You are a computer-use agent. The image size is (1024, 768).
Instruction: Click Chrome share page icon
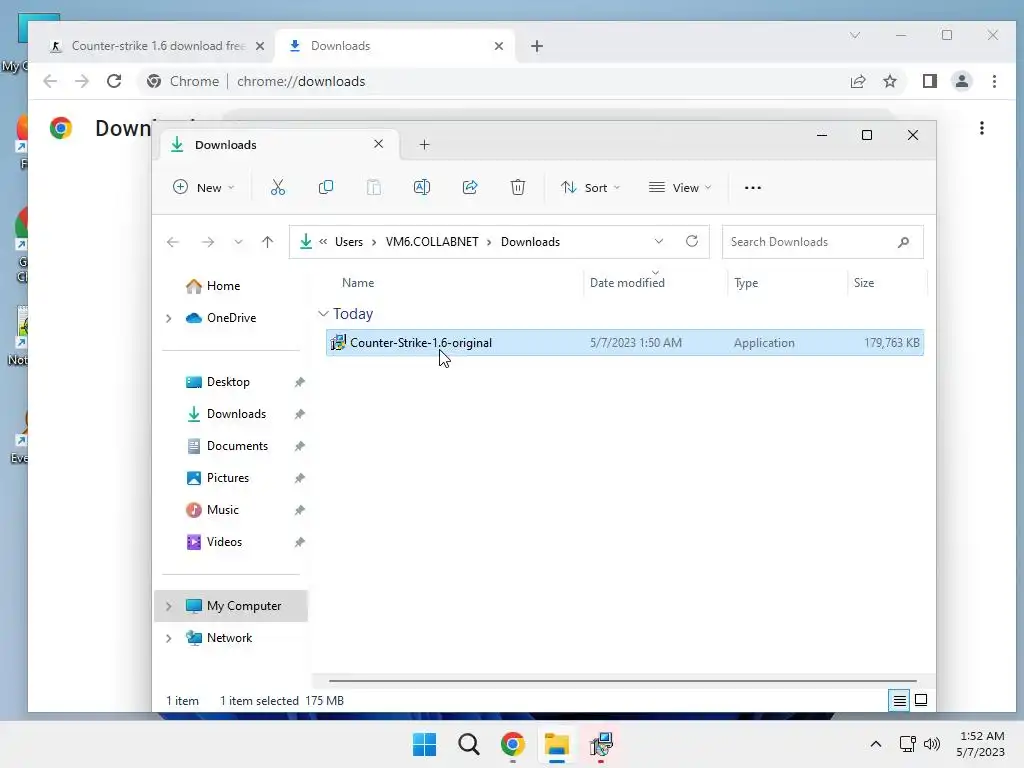(857, 81)
